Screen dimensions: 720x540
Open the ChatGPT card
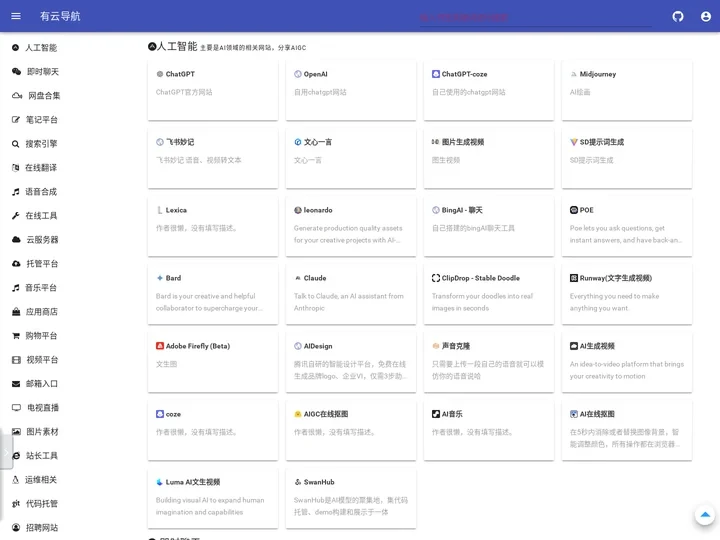pyautogui.click(x=213, y=90)
